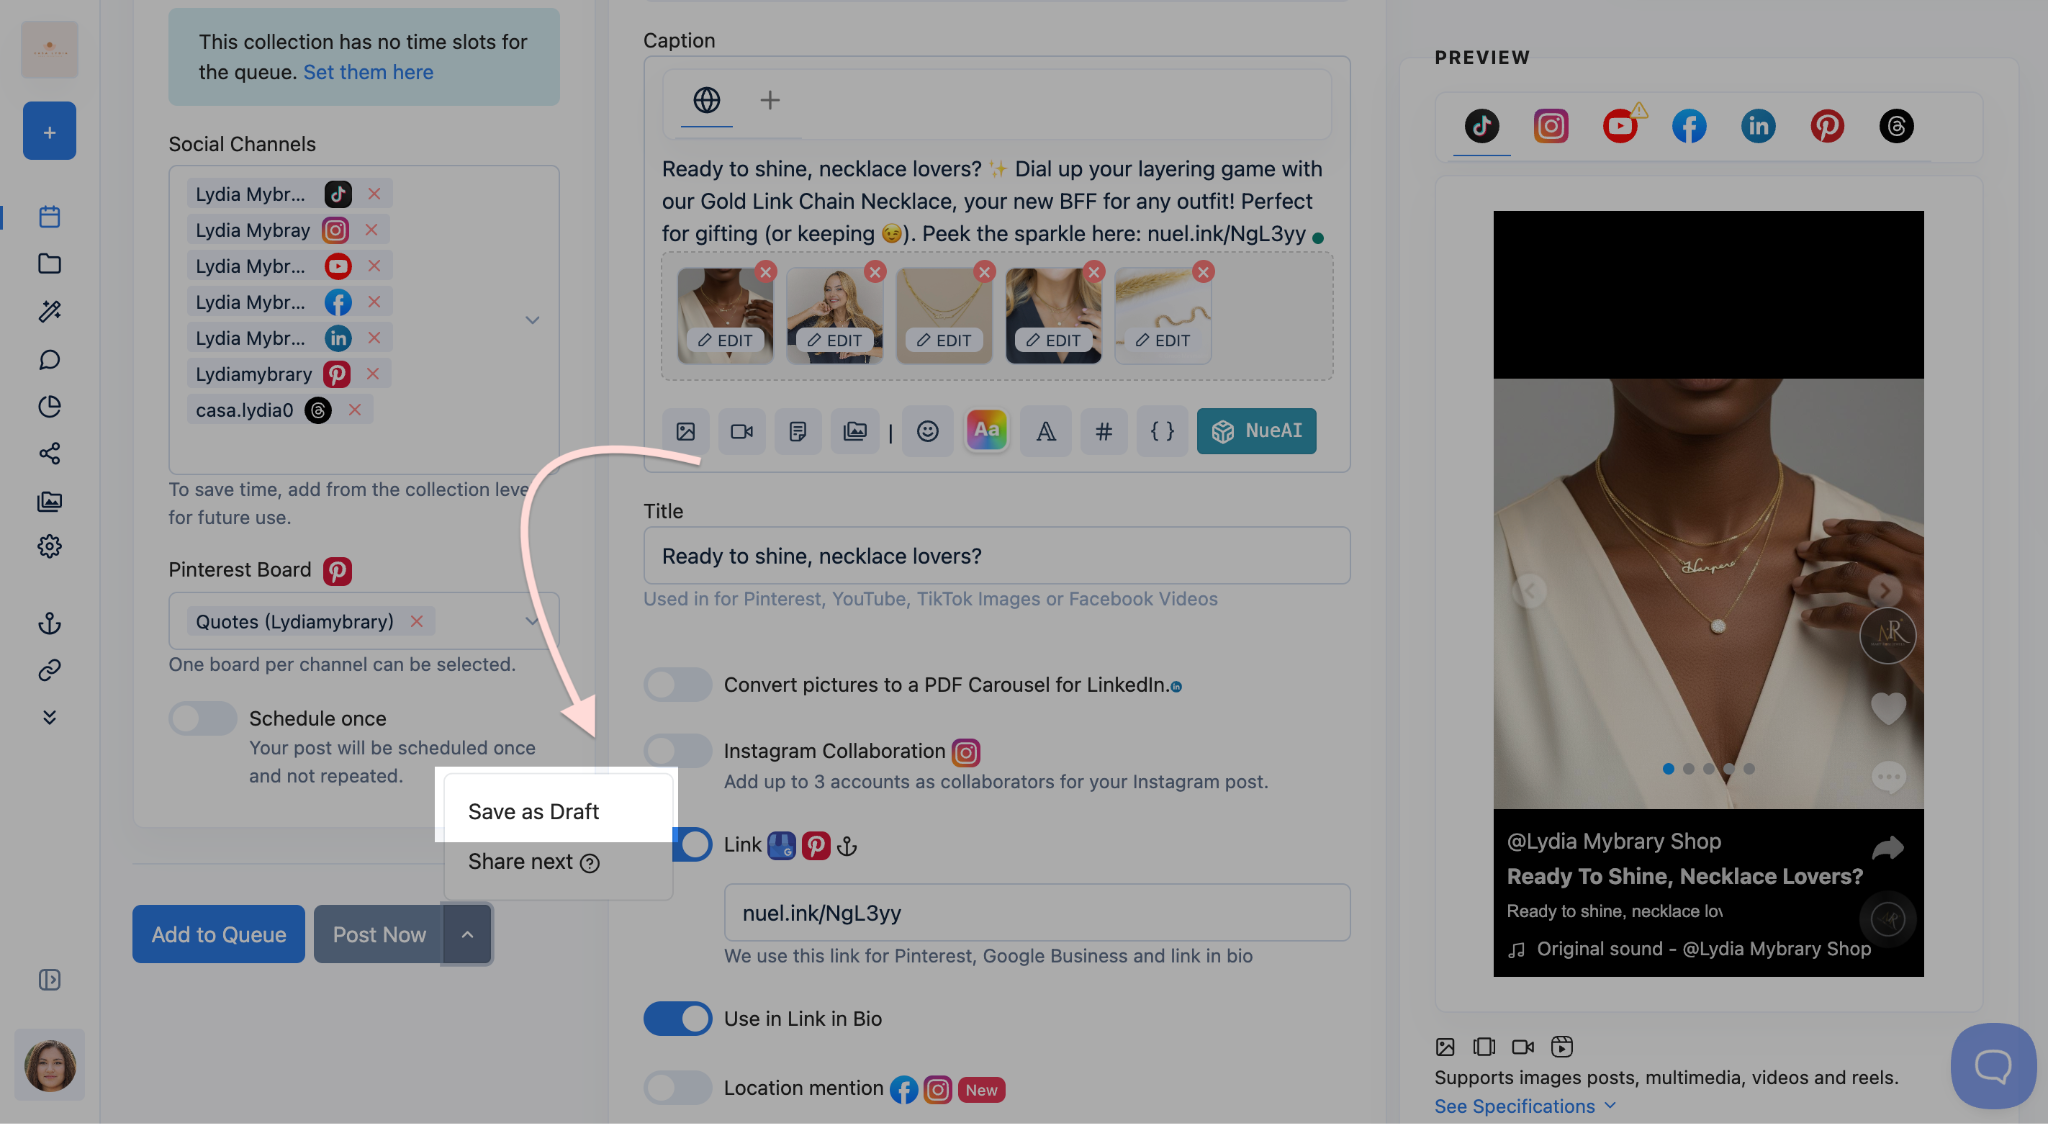Open the hashtag tool in caption toolbar
The height and width of the screenshot is (1124, 2048).
(x=1104, y=431)
